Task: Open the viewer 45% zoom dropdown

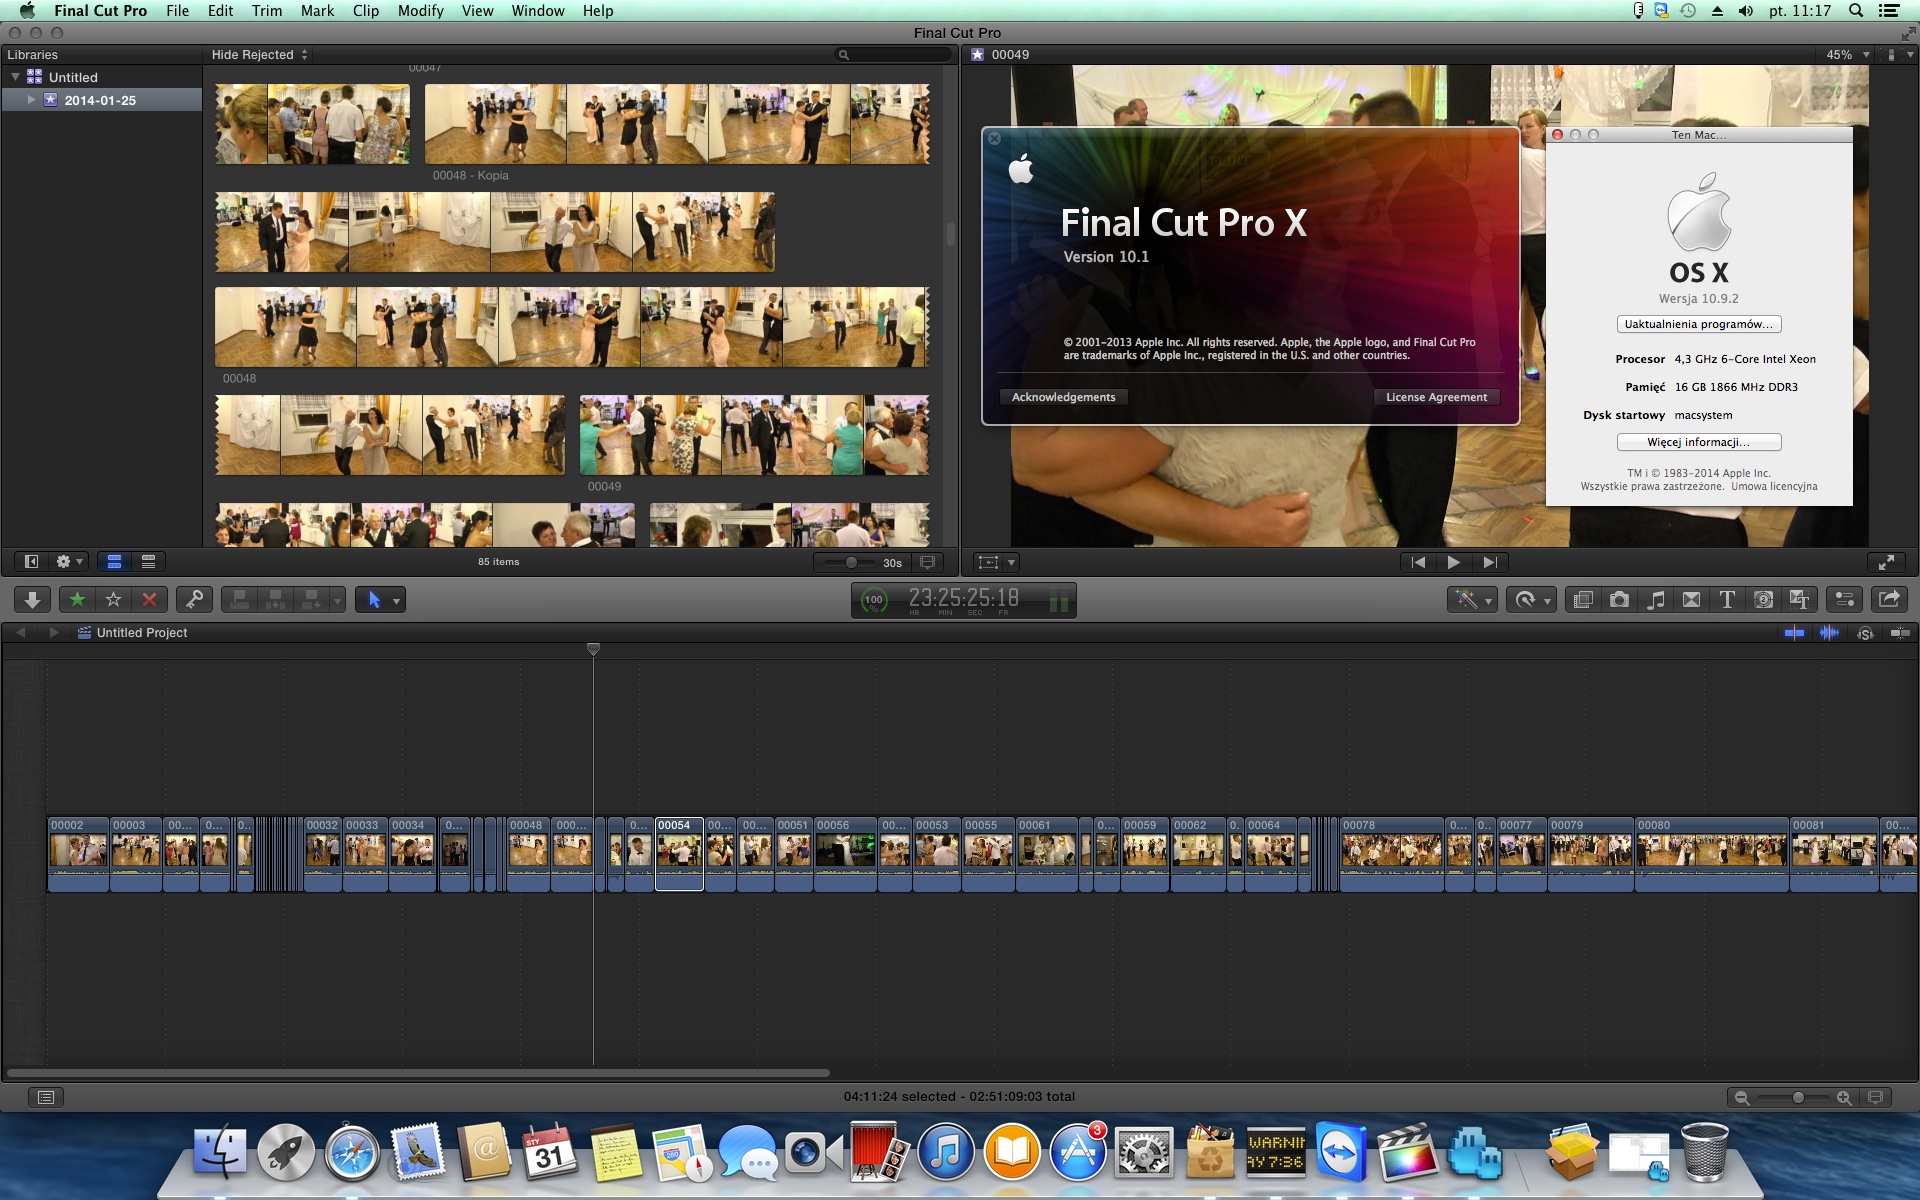Action: [x=1848, y=55]
